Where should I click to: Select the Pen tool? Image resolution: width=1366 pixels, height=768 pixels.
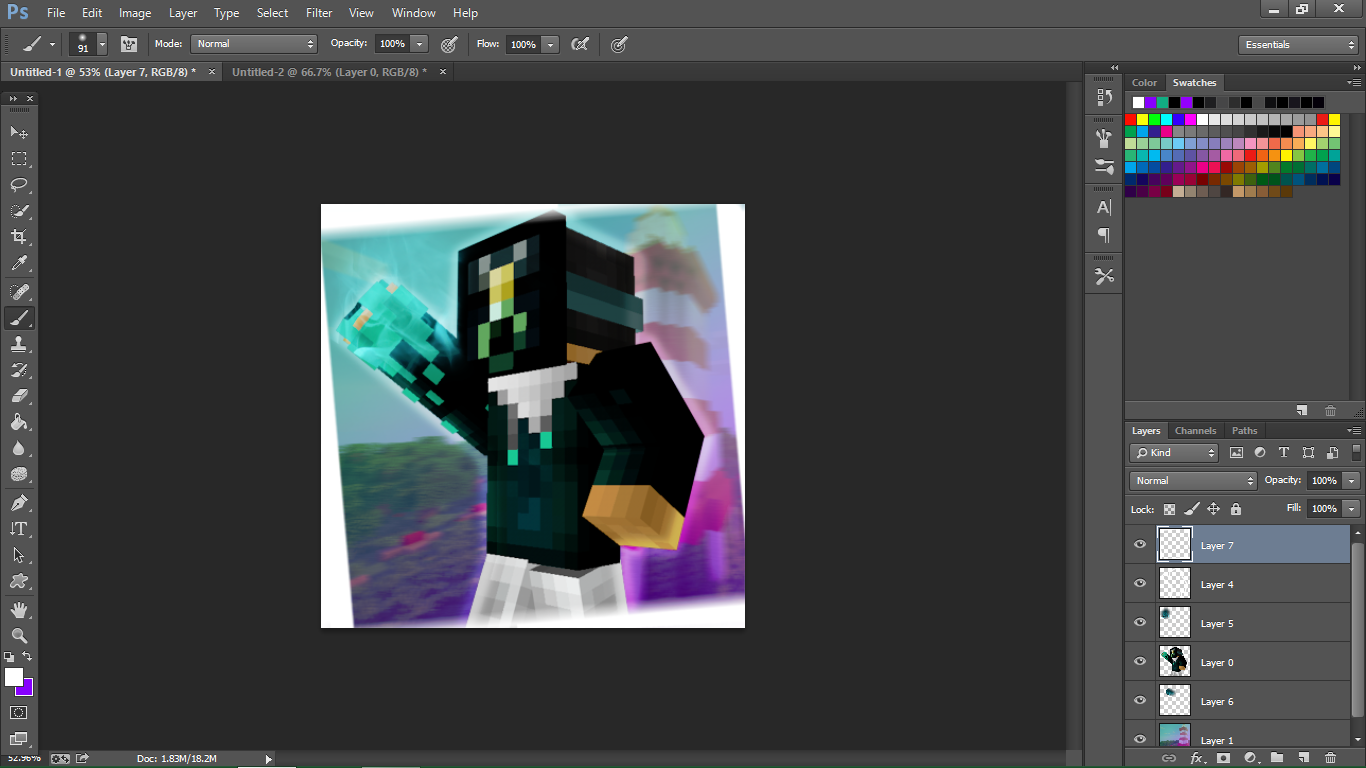[x=19, y=502]
